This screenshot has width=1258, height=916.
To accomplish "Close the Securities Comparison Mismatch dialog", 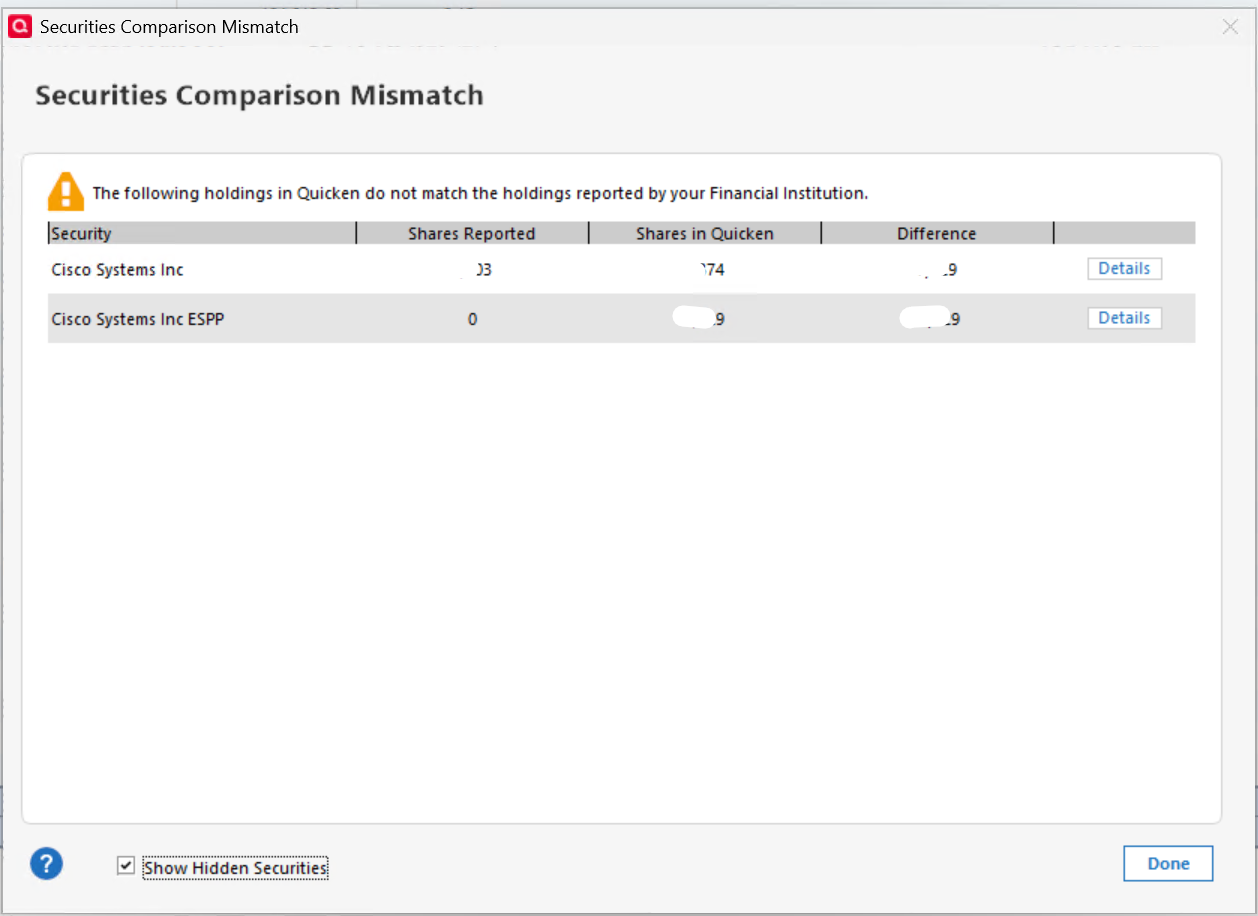I will pos(1230,27).
